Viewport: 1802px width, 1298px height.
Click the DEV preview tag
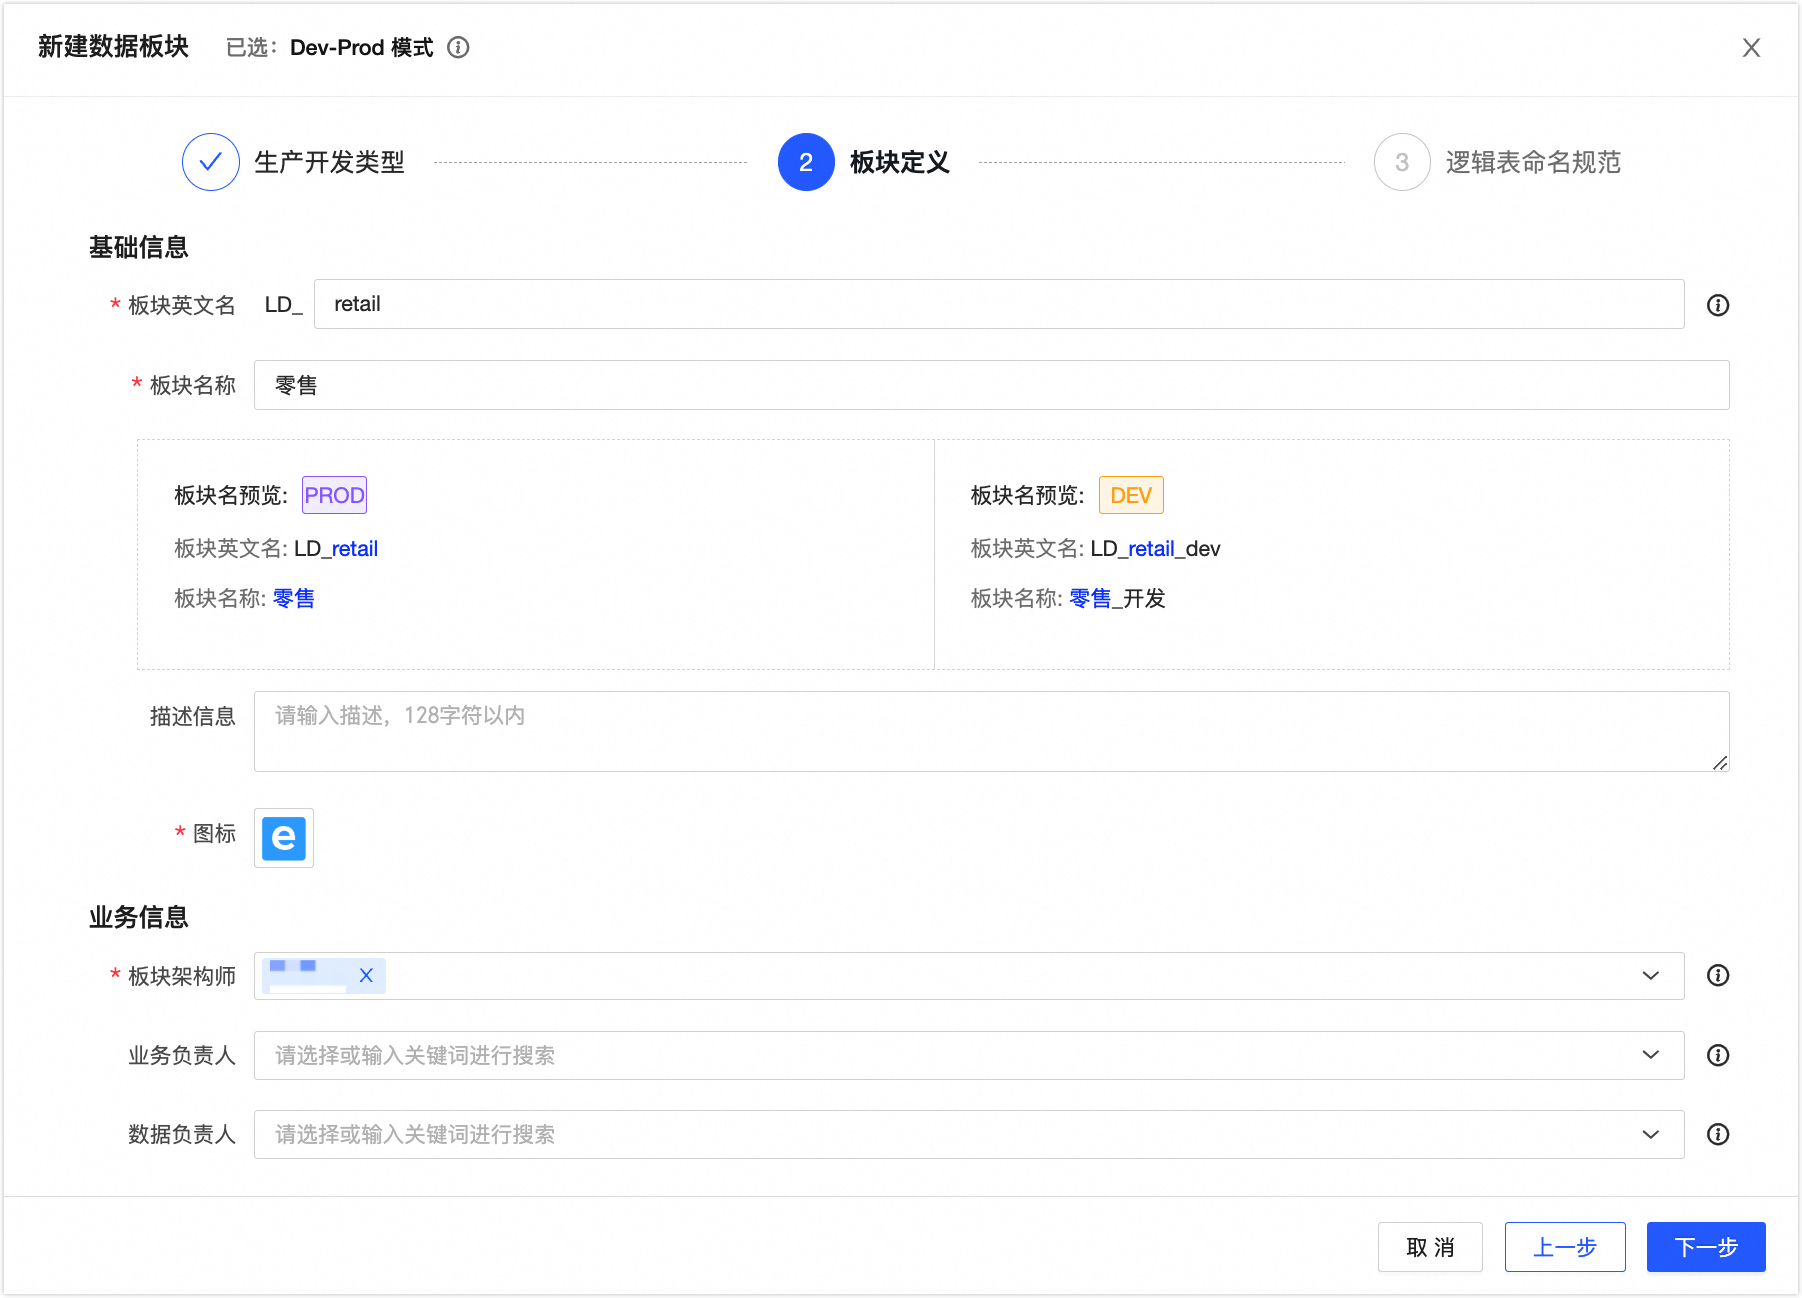click(x=1131, y=495)
